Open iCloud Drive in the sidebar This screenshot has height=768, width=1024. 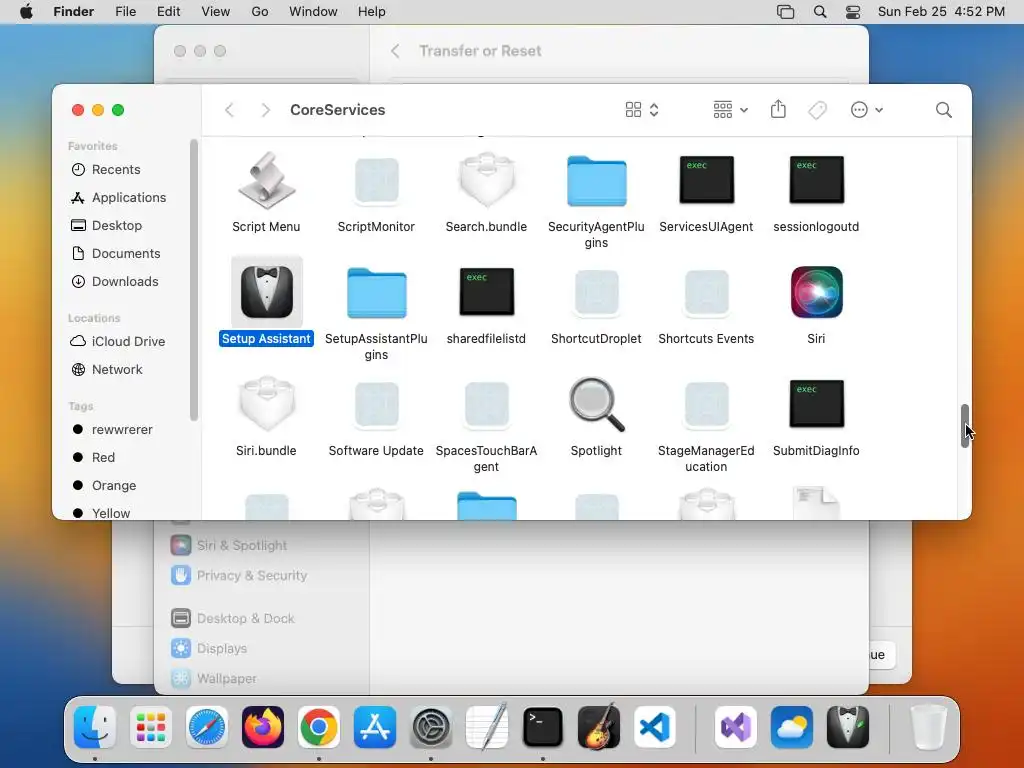click(118, 342)
